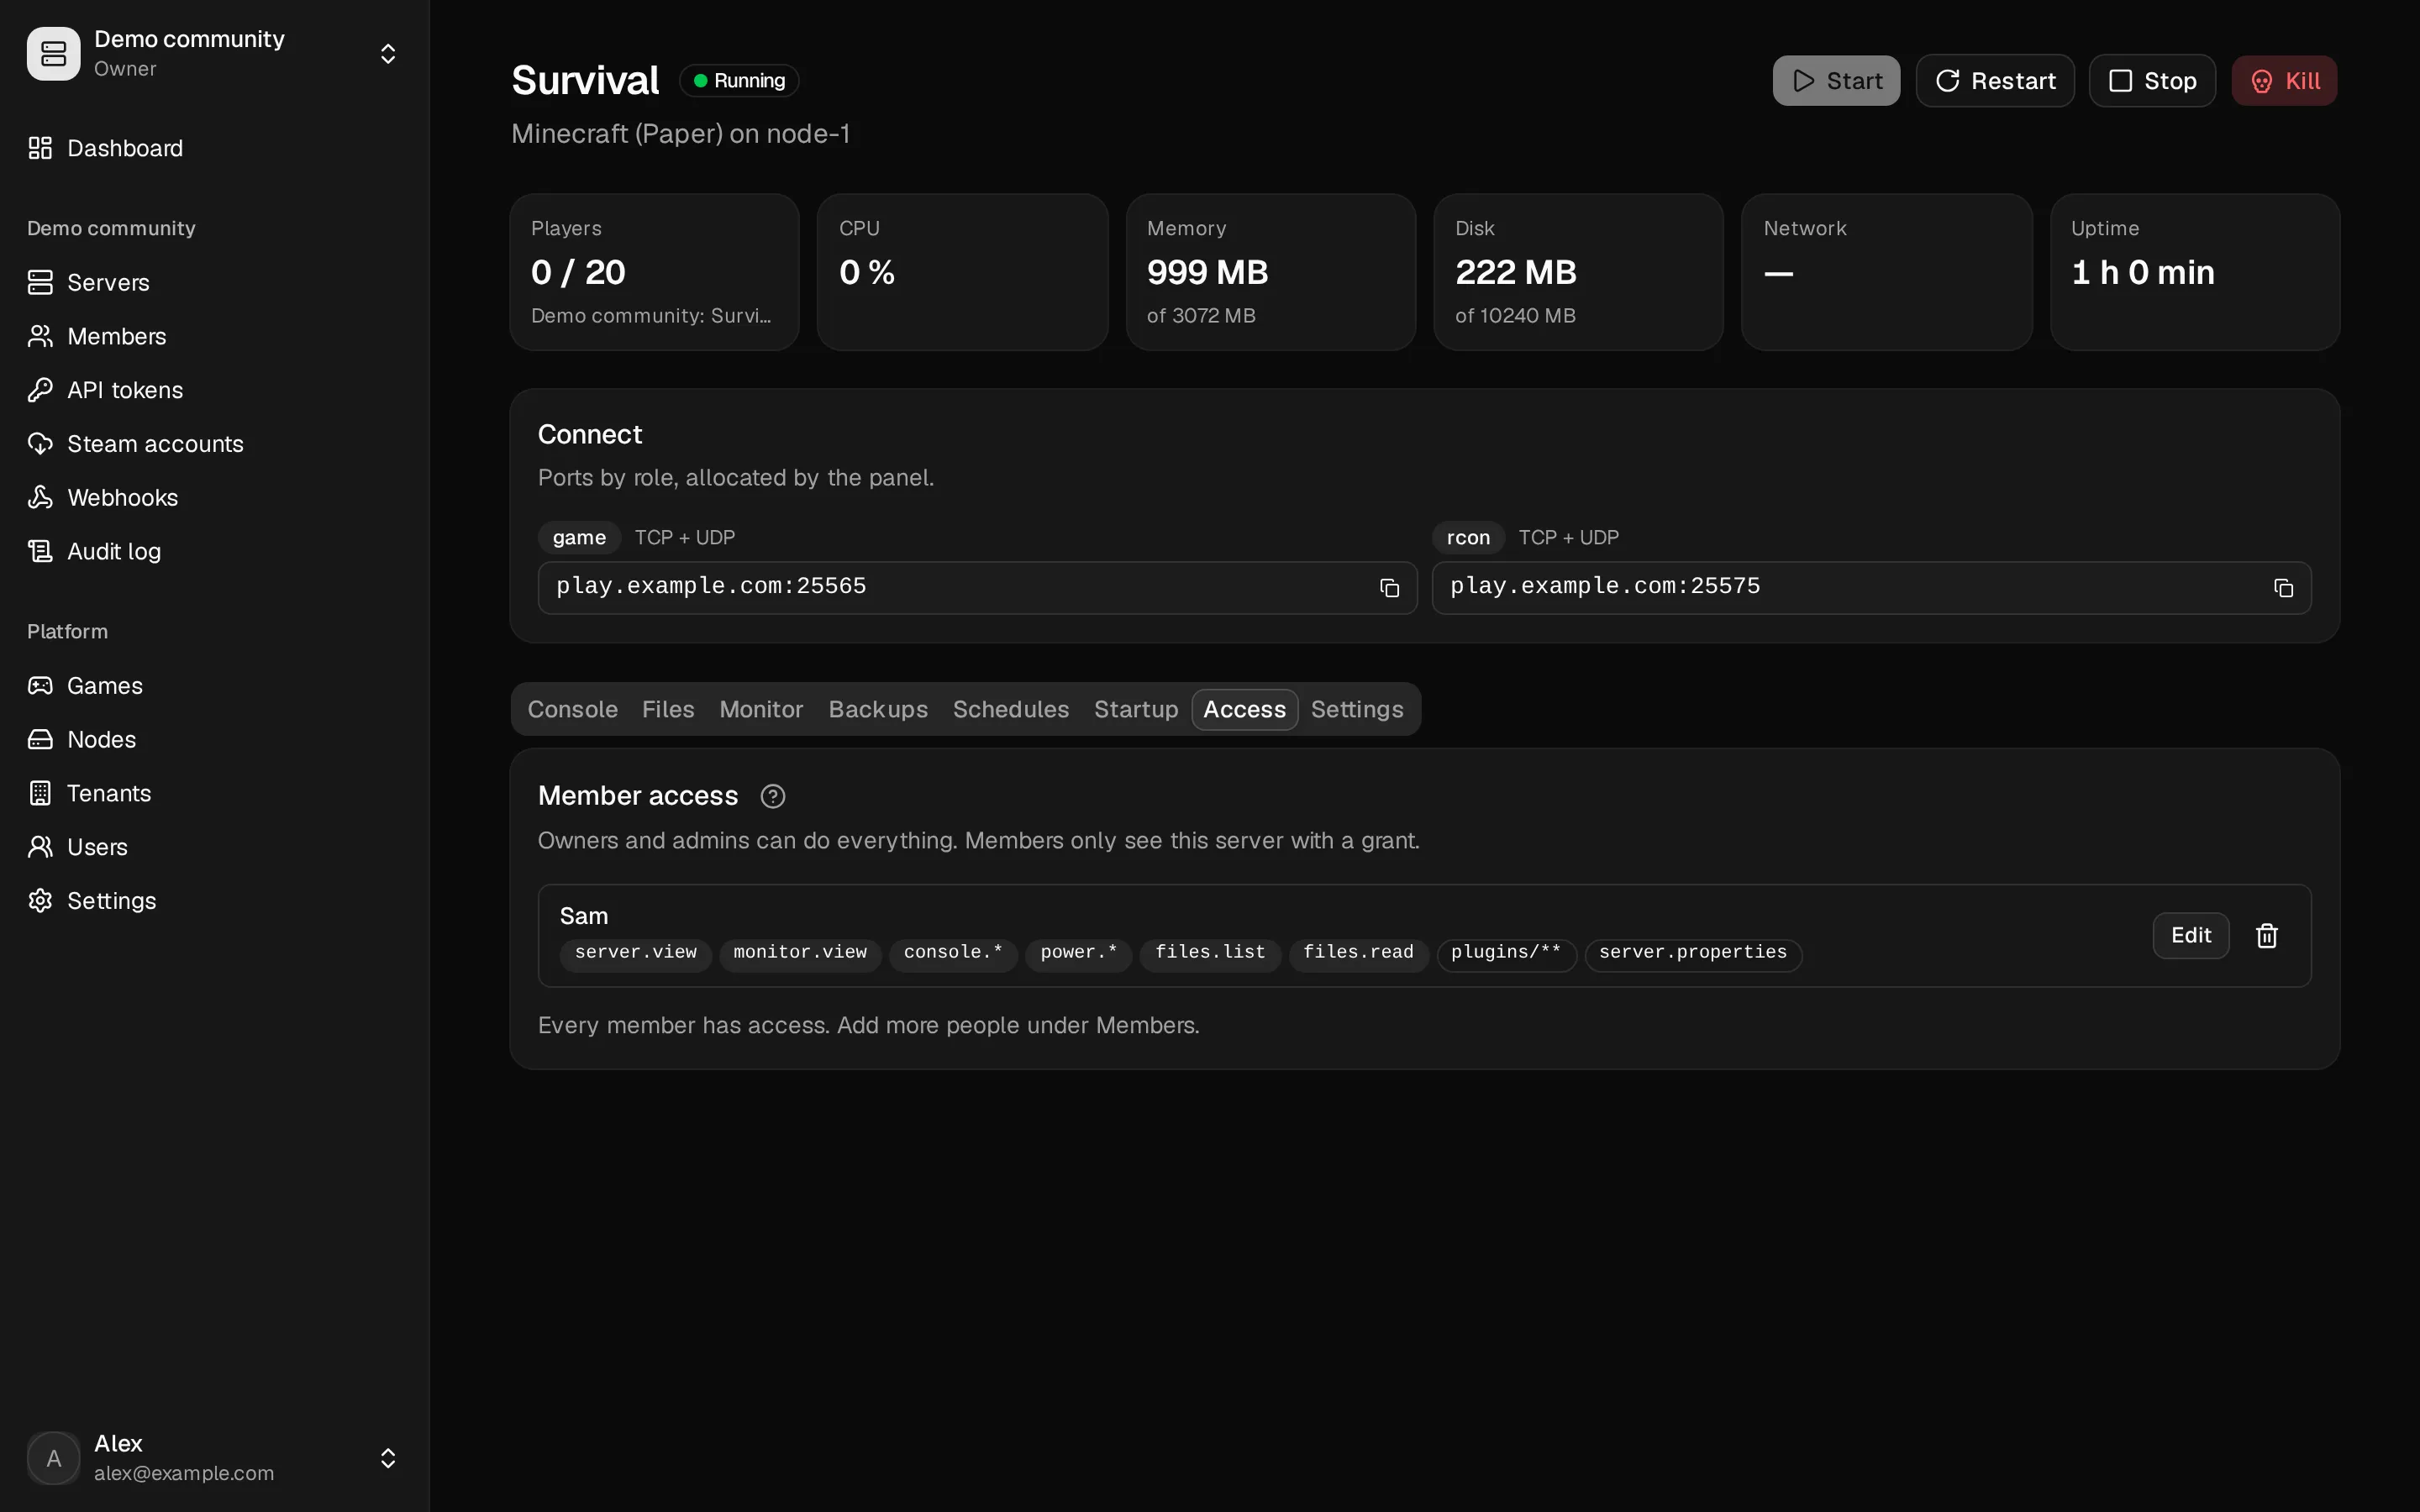Open API tokens page
The width and height of the screenshot is (2420, 1512).
pos(106,390)
